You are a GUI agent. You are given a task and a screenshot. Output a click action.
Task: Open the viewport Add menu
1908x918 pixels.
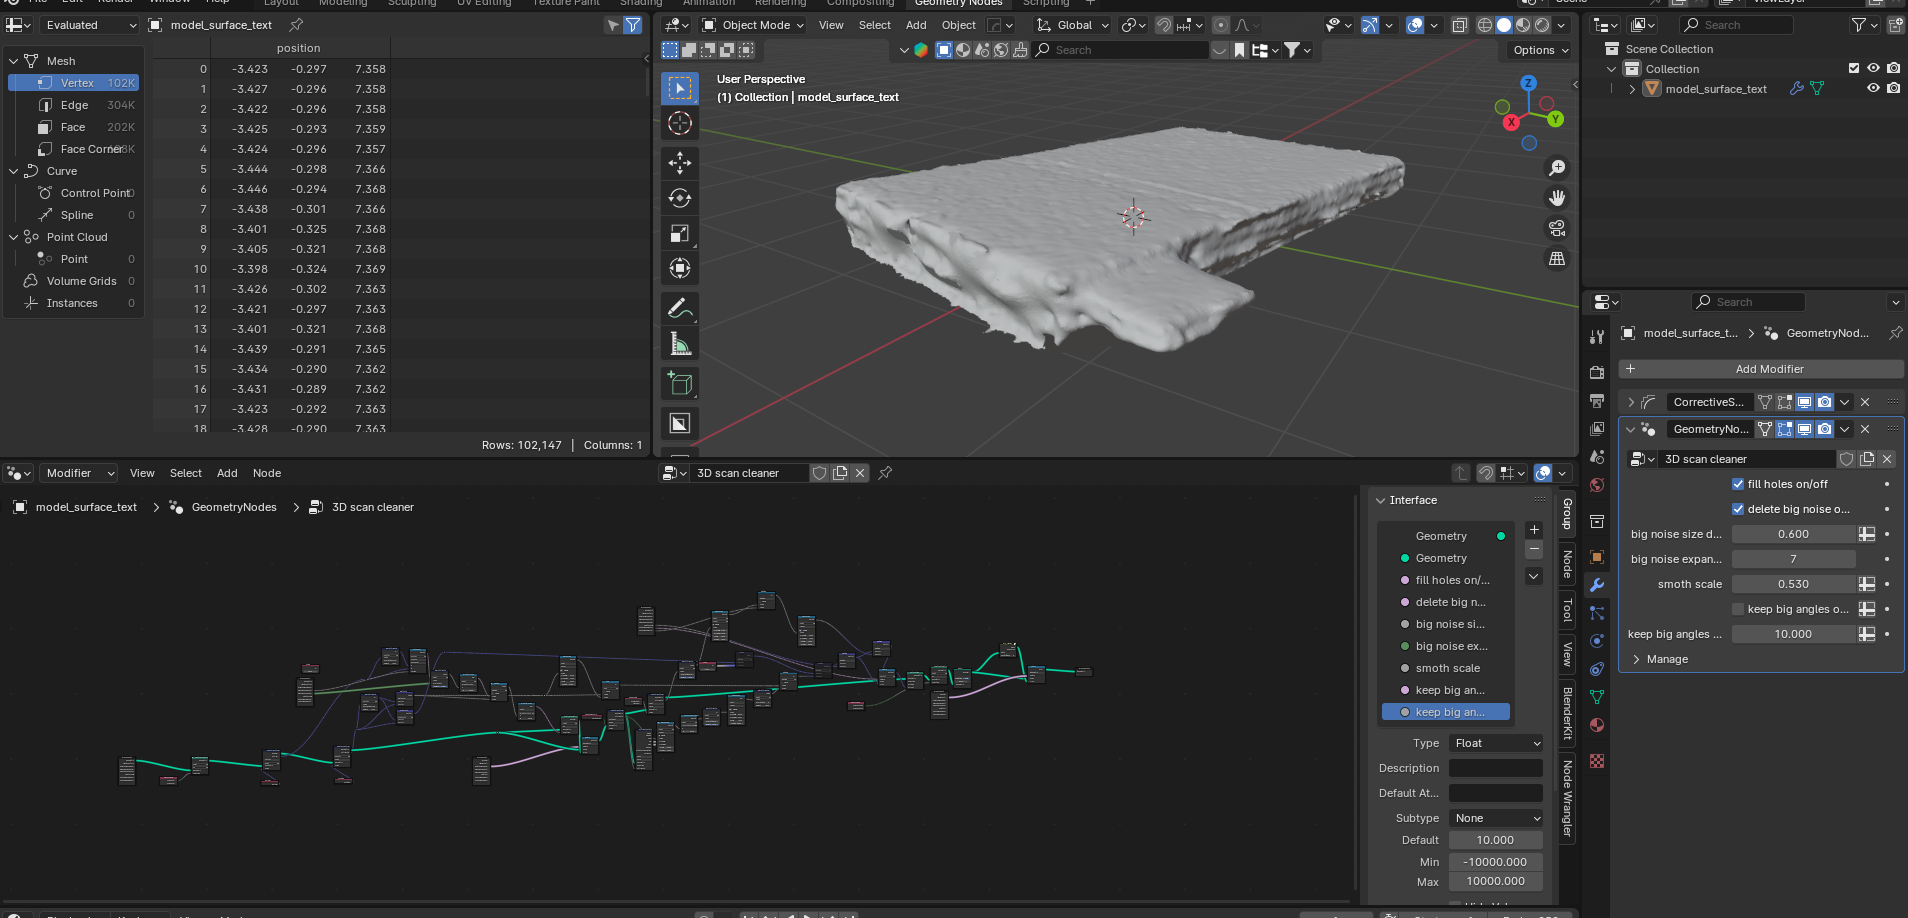[916, 25]
